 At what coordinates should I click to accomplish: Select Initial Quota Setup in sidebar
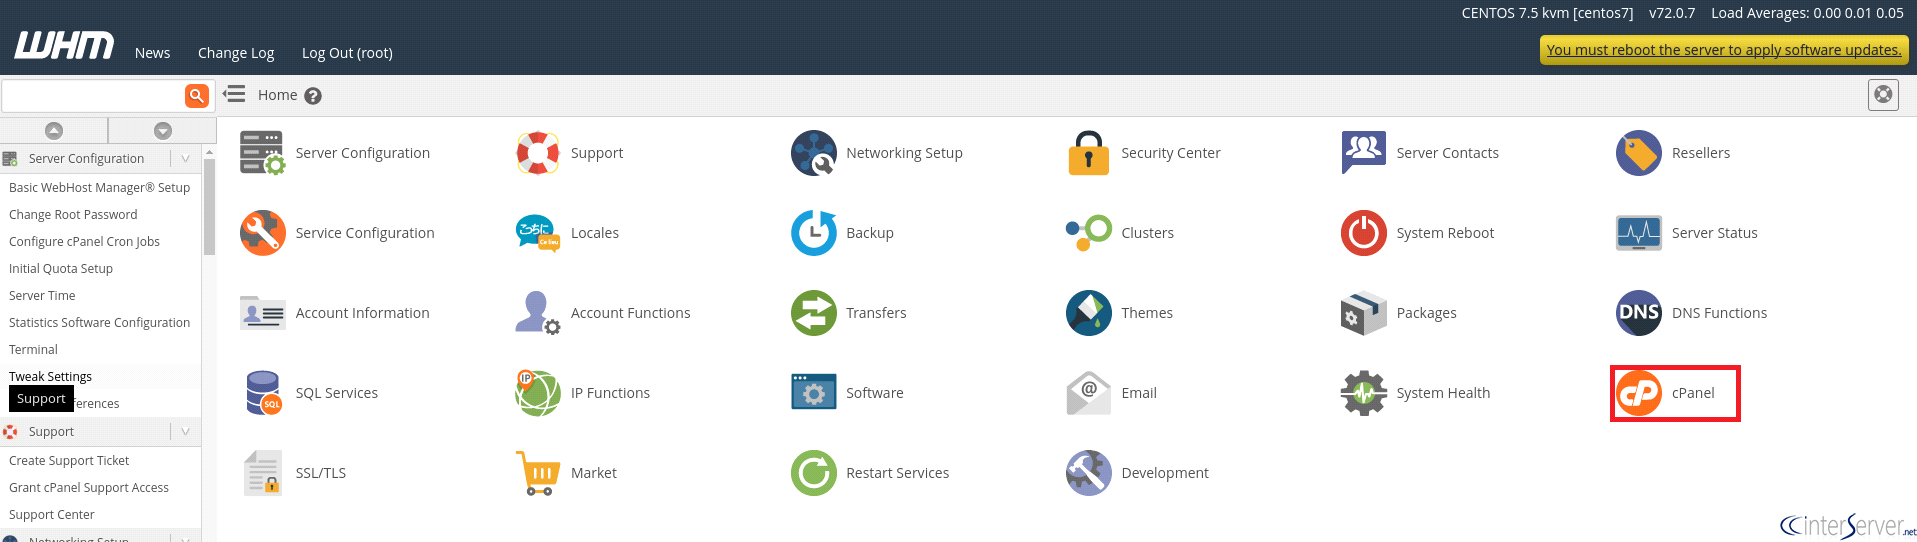(x=61, y=268)
